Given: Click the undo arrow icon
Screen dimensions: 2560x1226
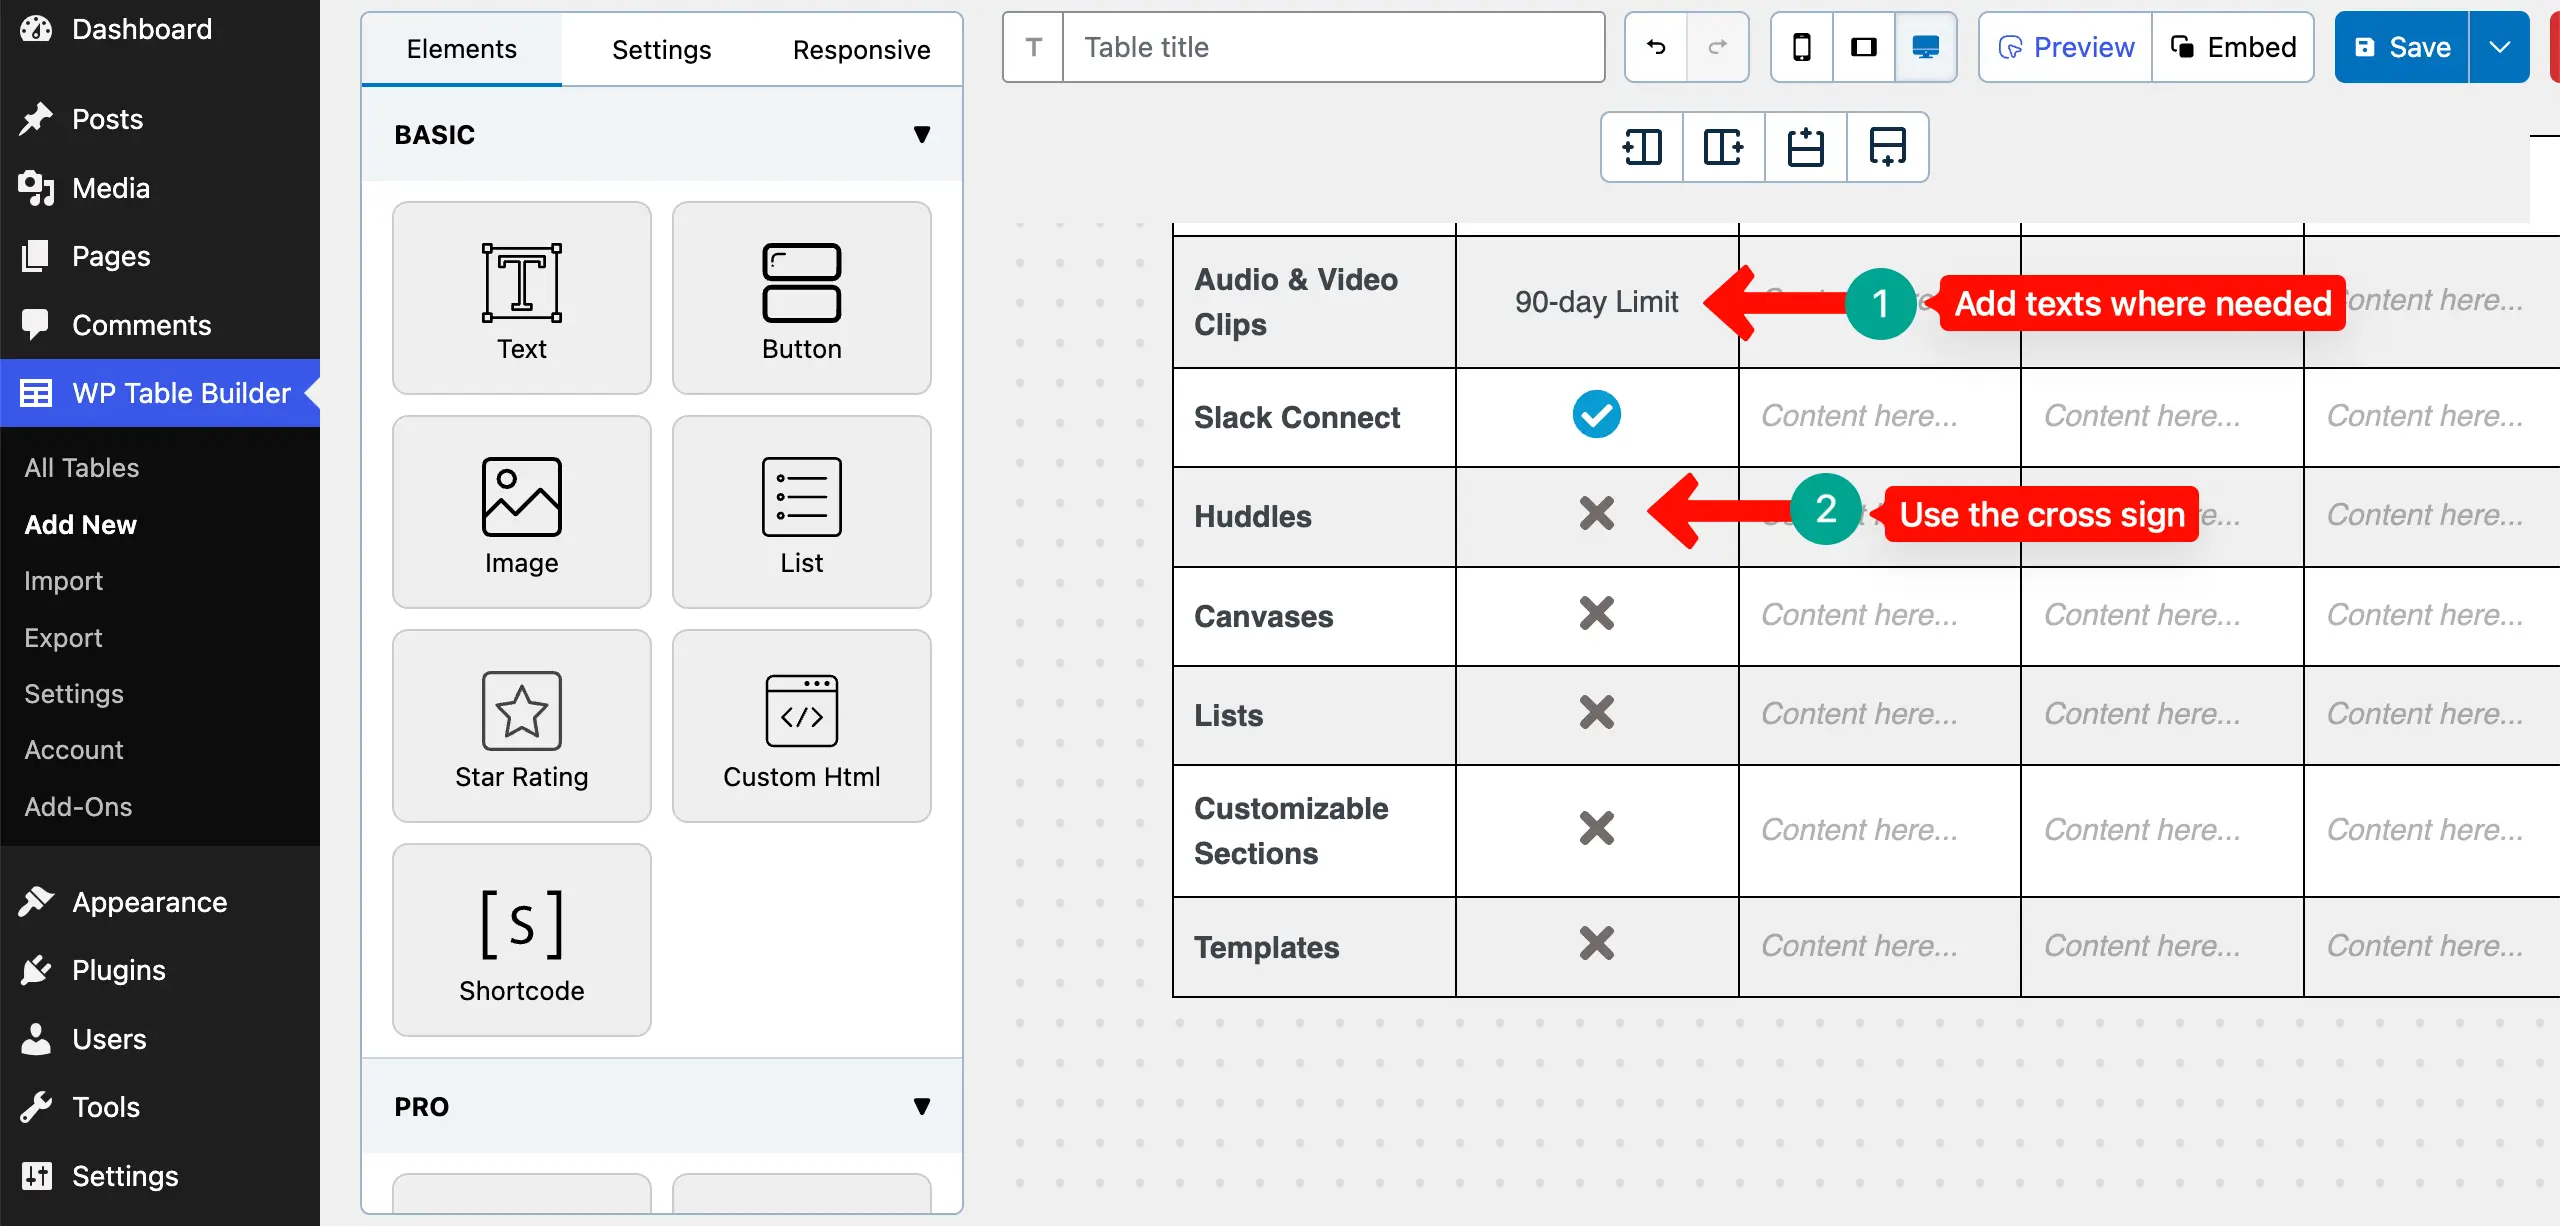Looking at the screenshot, I should coord(1656,47).
